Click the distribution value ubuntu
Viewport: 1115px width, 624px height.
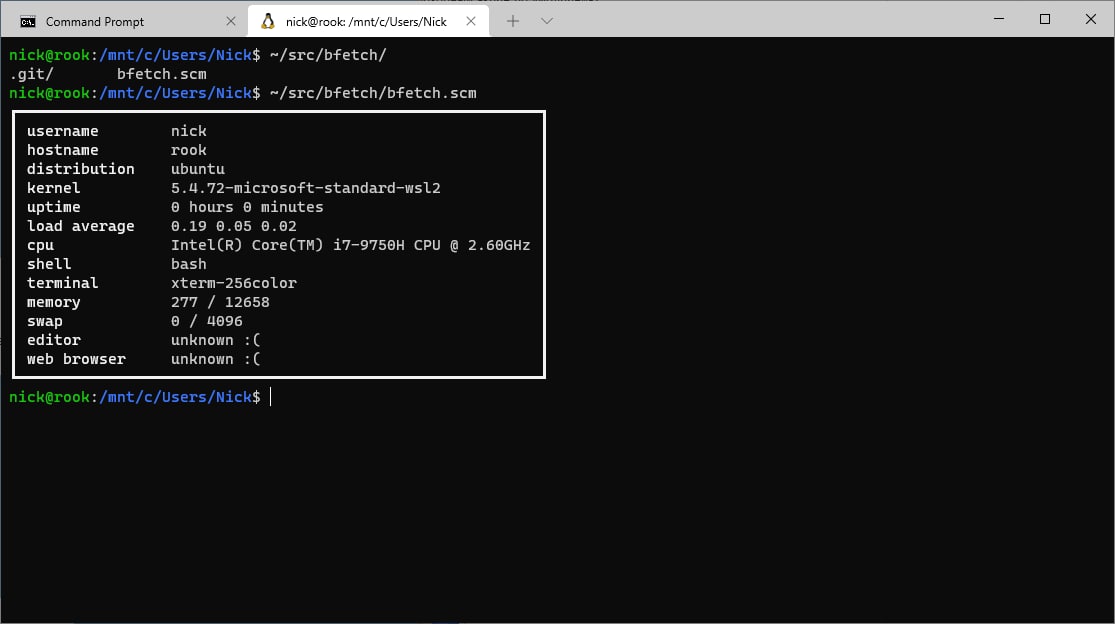[x=198, y=169]
